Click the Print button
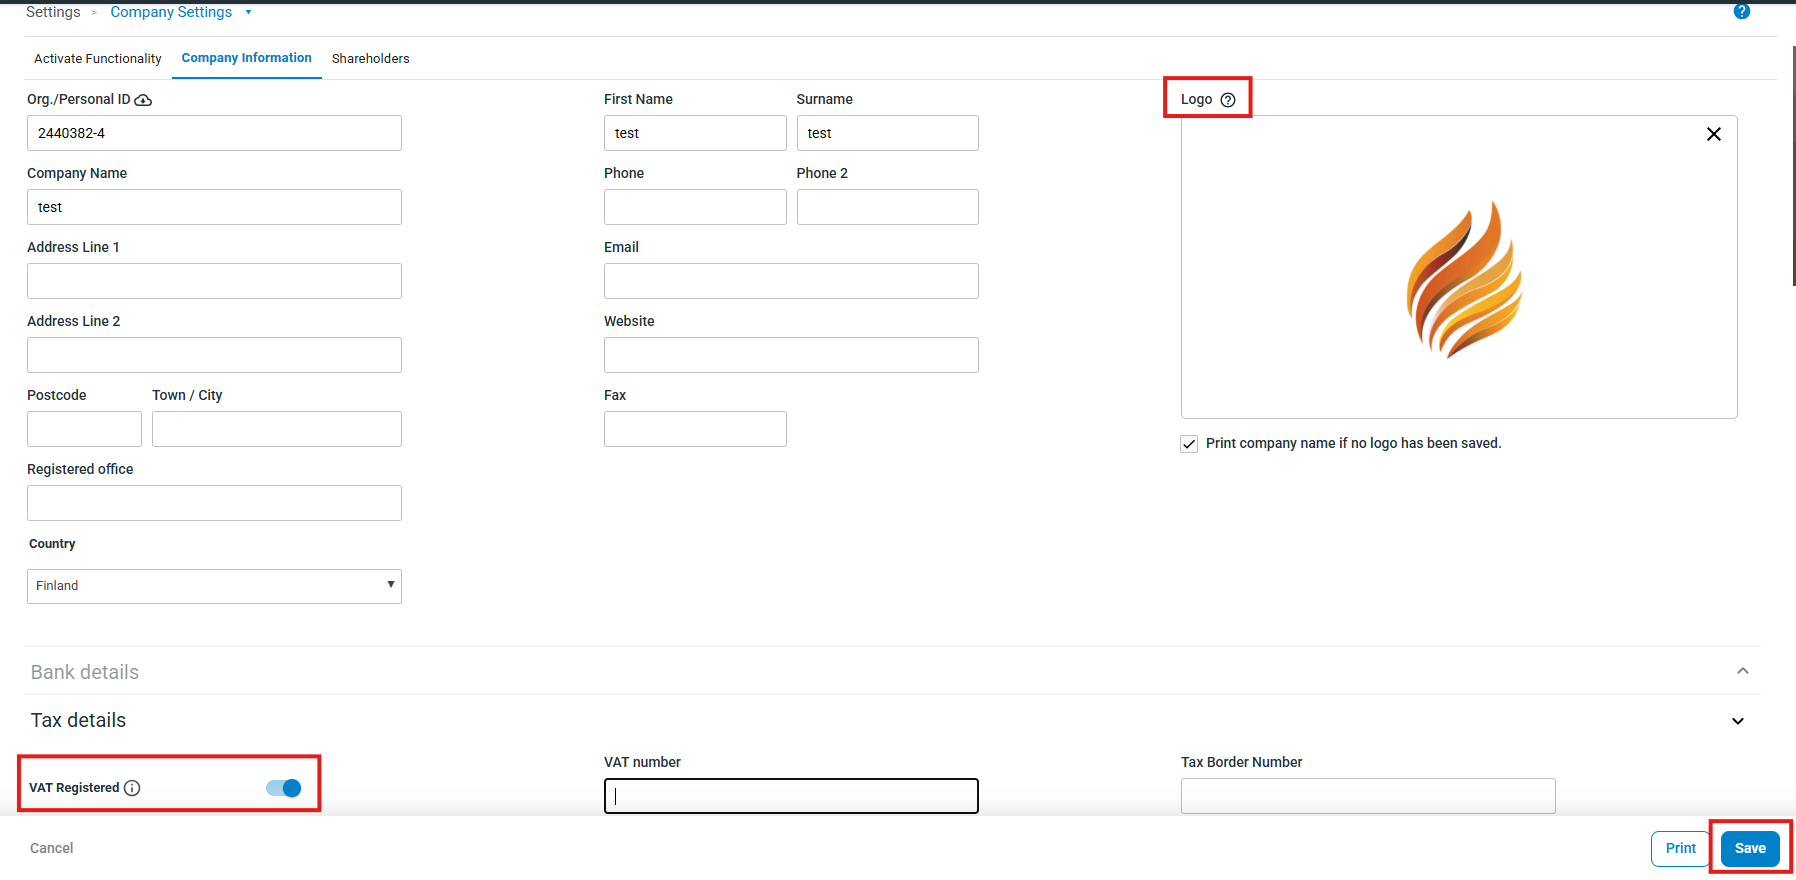The image size is (1796, 880). pos(1680,848)
